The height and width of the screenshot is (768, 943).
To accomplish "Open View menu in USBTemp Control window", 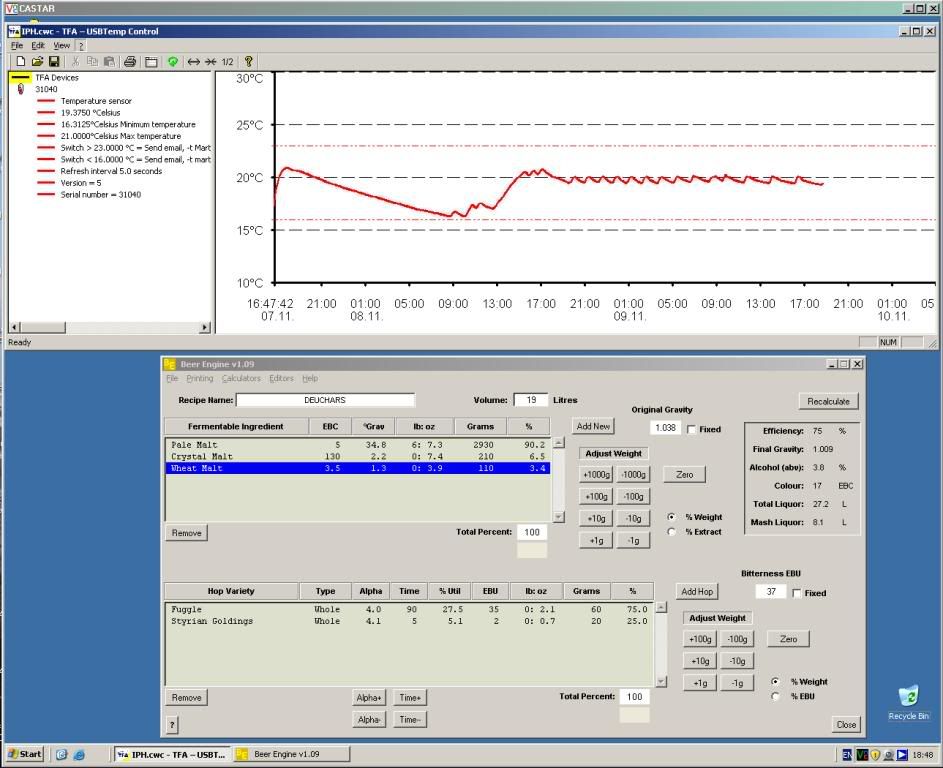I will pyautogui.click(x=62, y=46).
